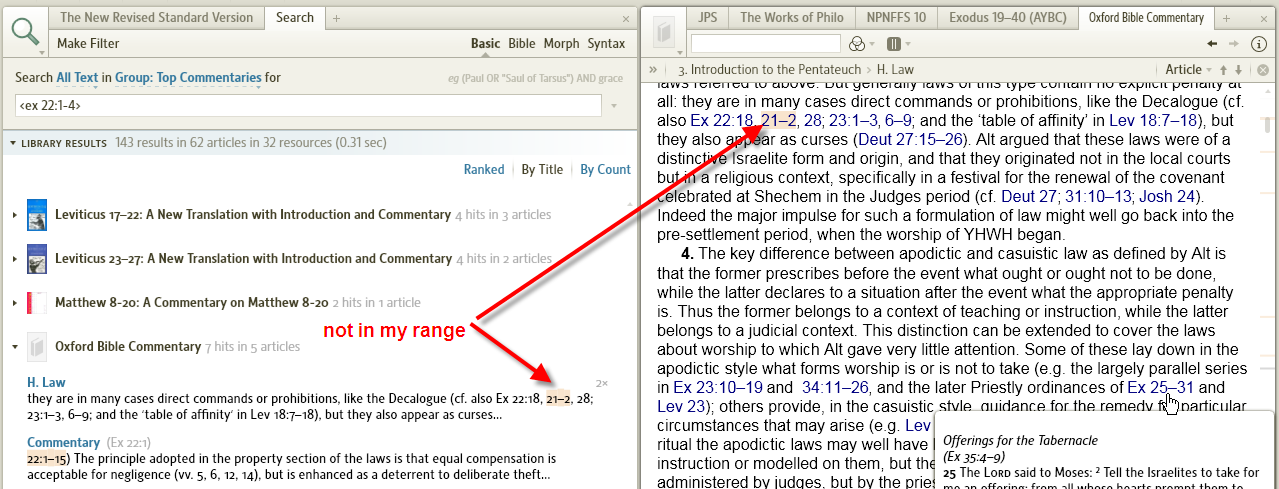The width and height of the screenshot is (1279, 489).
Task: Select the Basic search type
Action: (x=486, y=43)
